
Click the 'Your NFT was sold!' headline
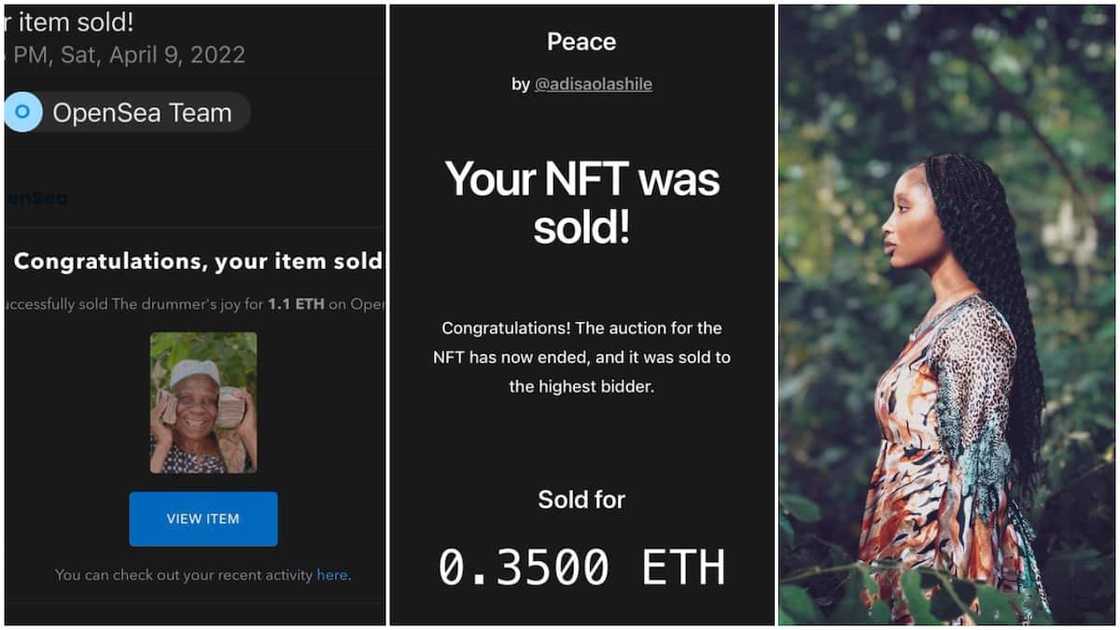pyautogui.click(x=581, y=202)
